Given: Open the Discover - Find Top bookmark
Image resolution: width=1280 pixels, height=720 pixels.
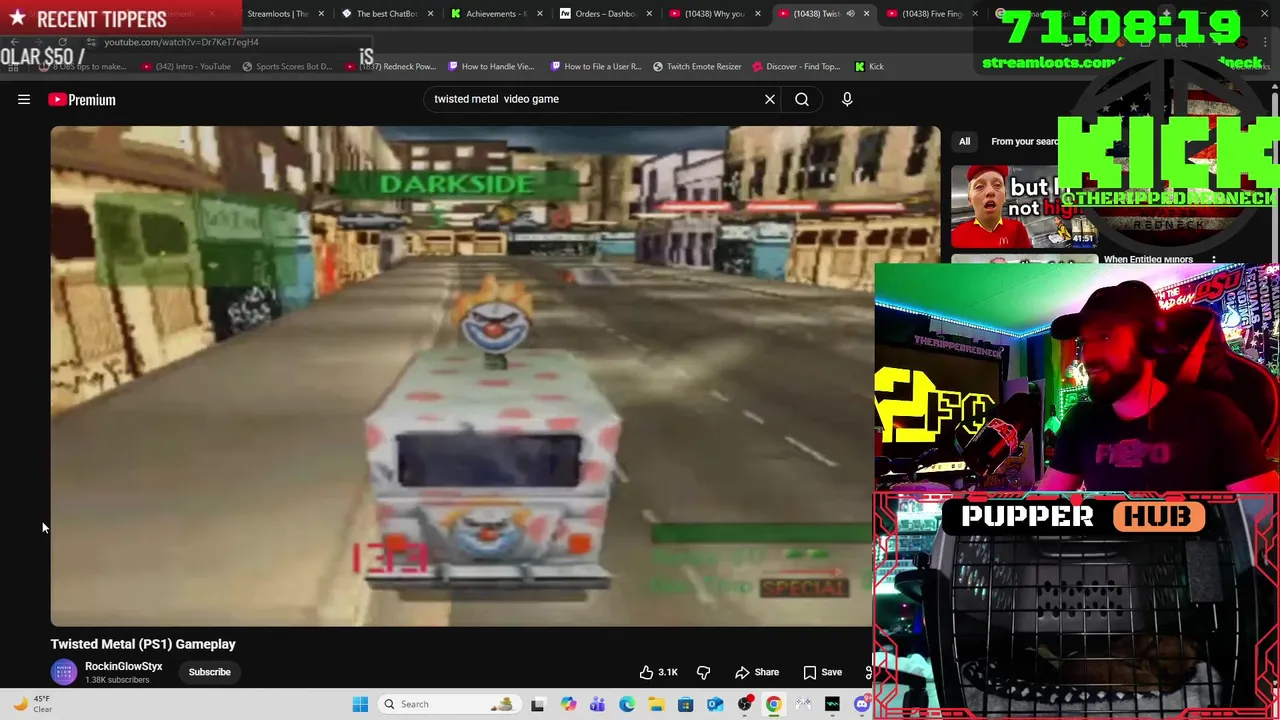Looking at the screenshot, I should 797,67.
